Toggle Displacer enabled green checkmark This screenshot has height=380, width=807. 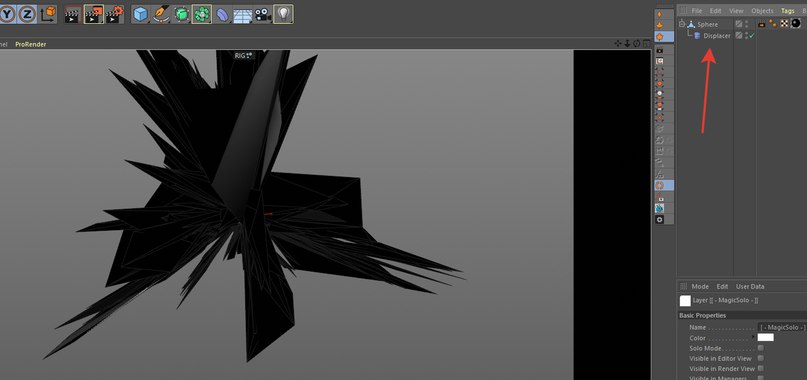751,36
